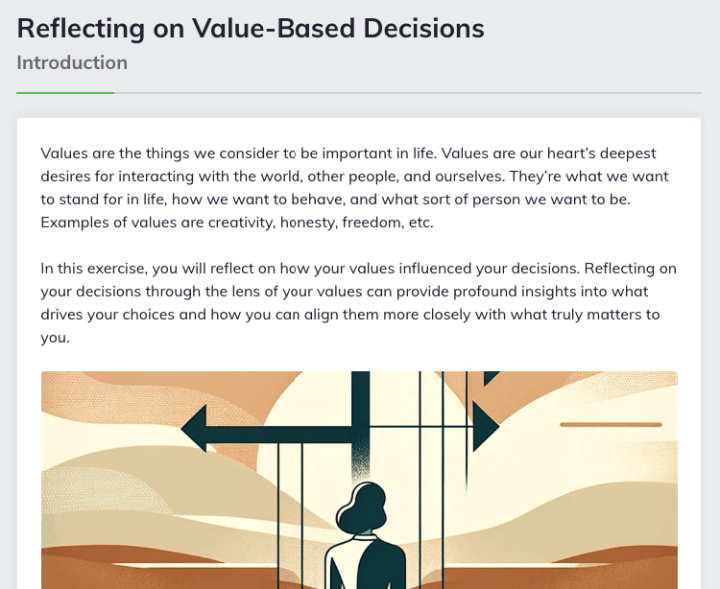Click the green completed portion of the progress bar

pyautogui.click(x=65, y=93)
